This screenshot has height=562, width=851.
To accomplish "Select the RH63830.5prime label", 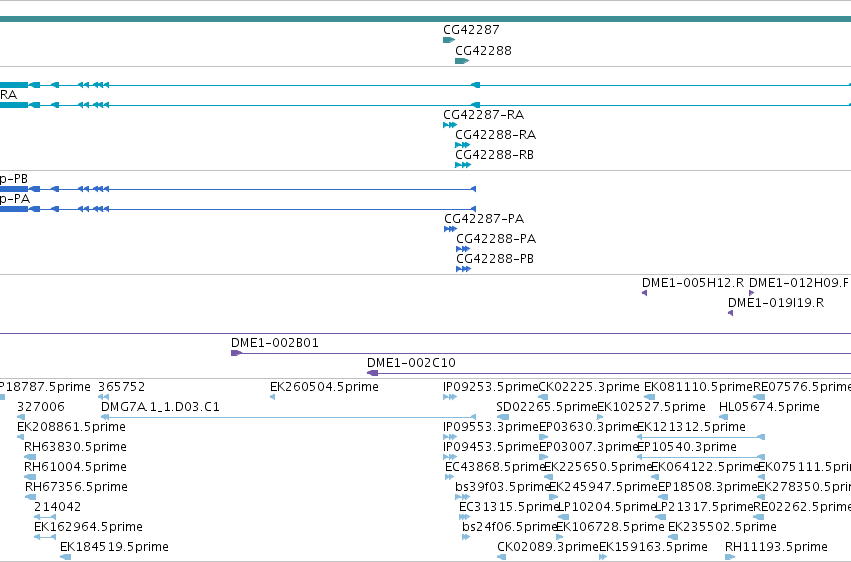I will [75, 447].
